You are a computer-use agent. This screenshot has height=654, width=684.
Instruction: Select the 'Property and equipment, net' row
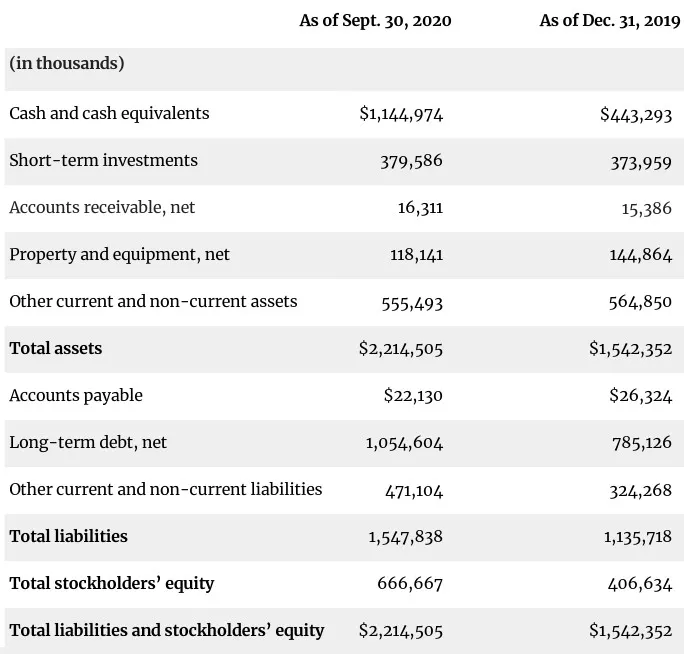pyautogui.click(x=119, y=255)
